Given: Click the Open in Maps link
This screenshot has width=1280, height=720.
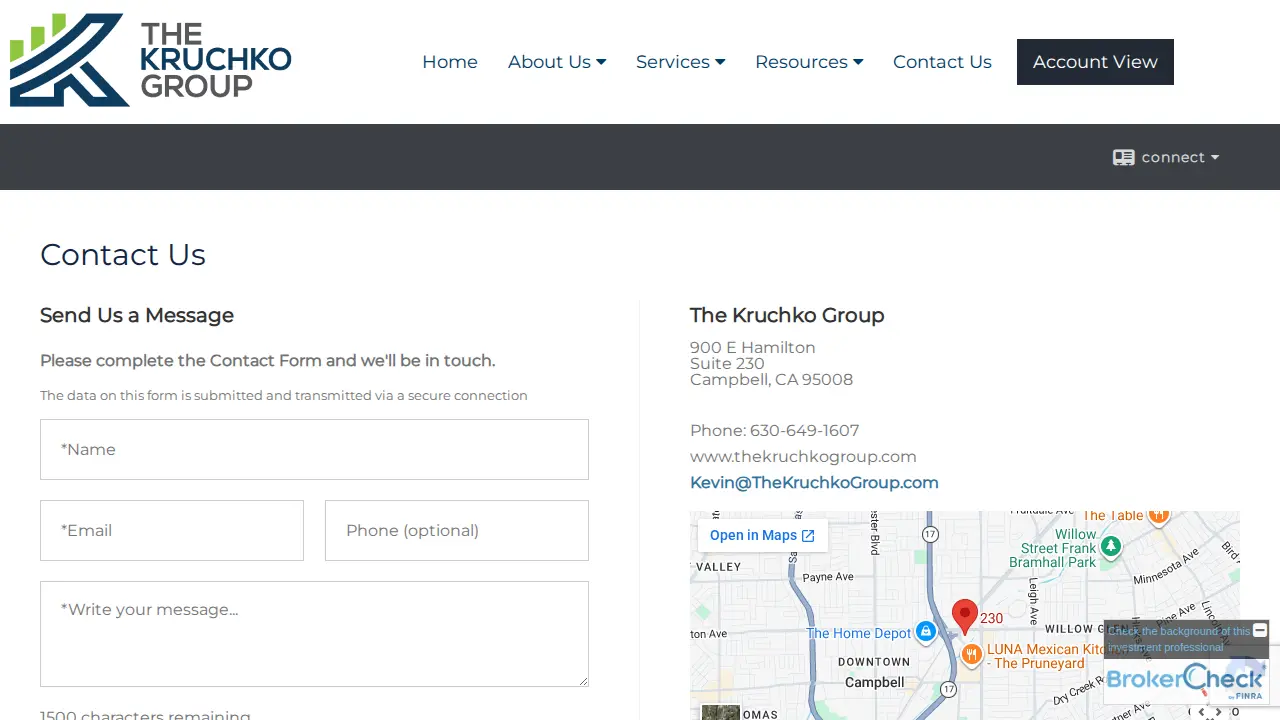Looking at the screenshot, I should pos(762,535).
